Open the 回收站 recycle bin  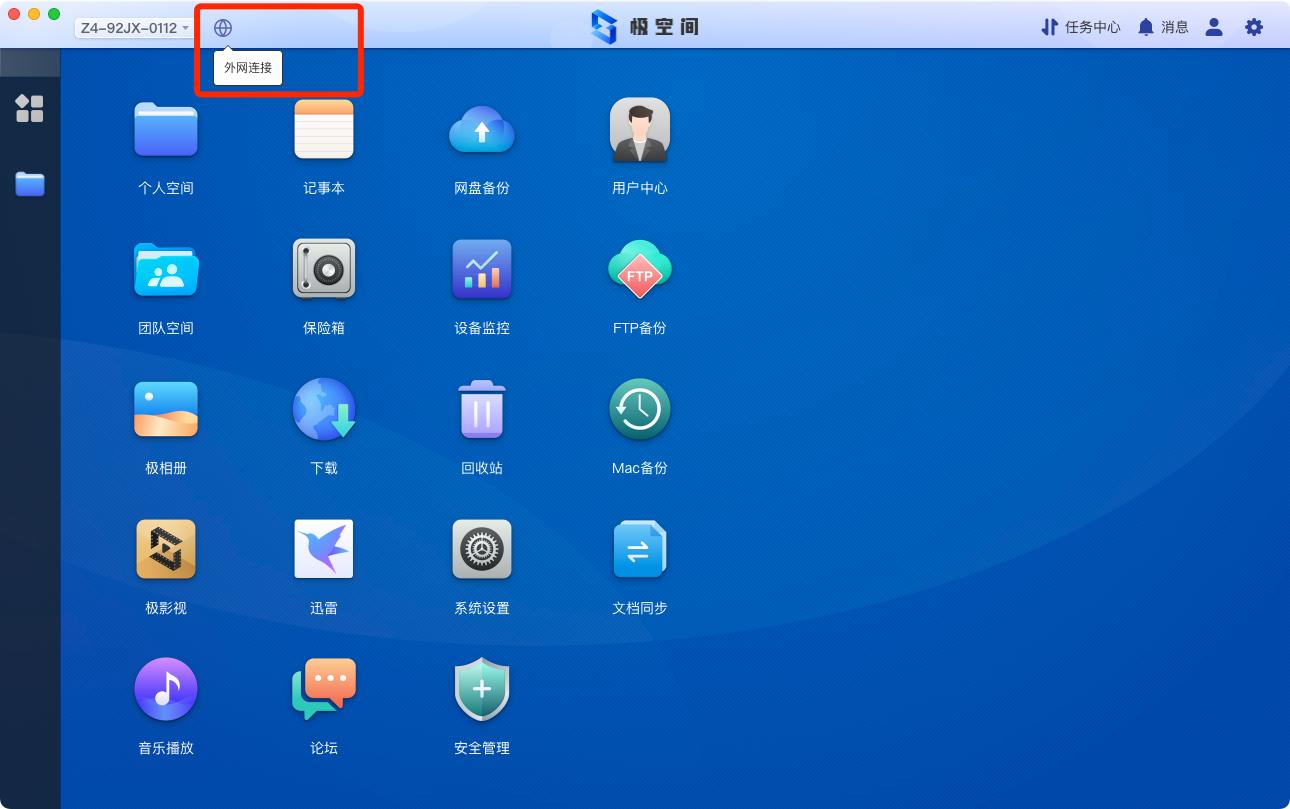482,409
